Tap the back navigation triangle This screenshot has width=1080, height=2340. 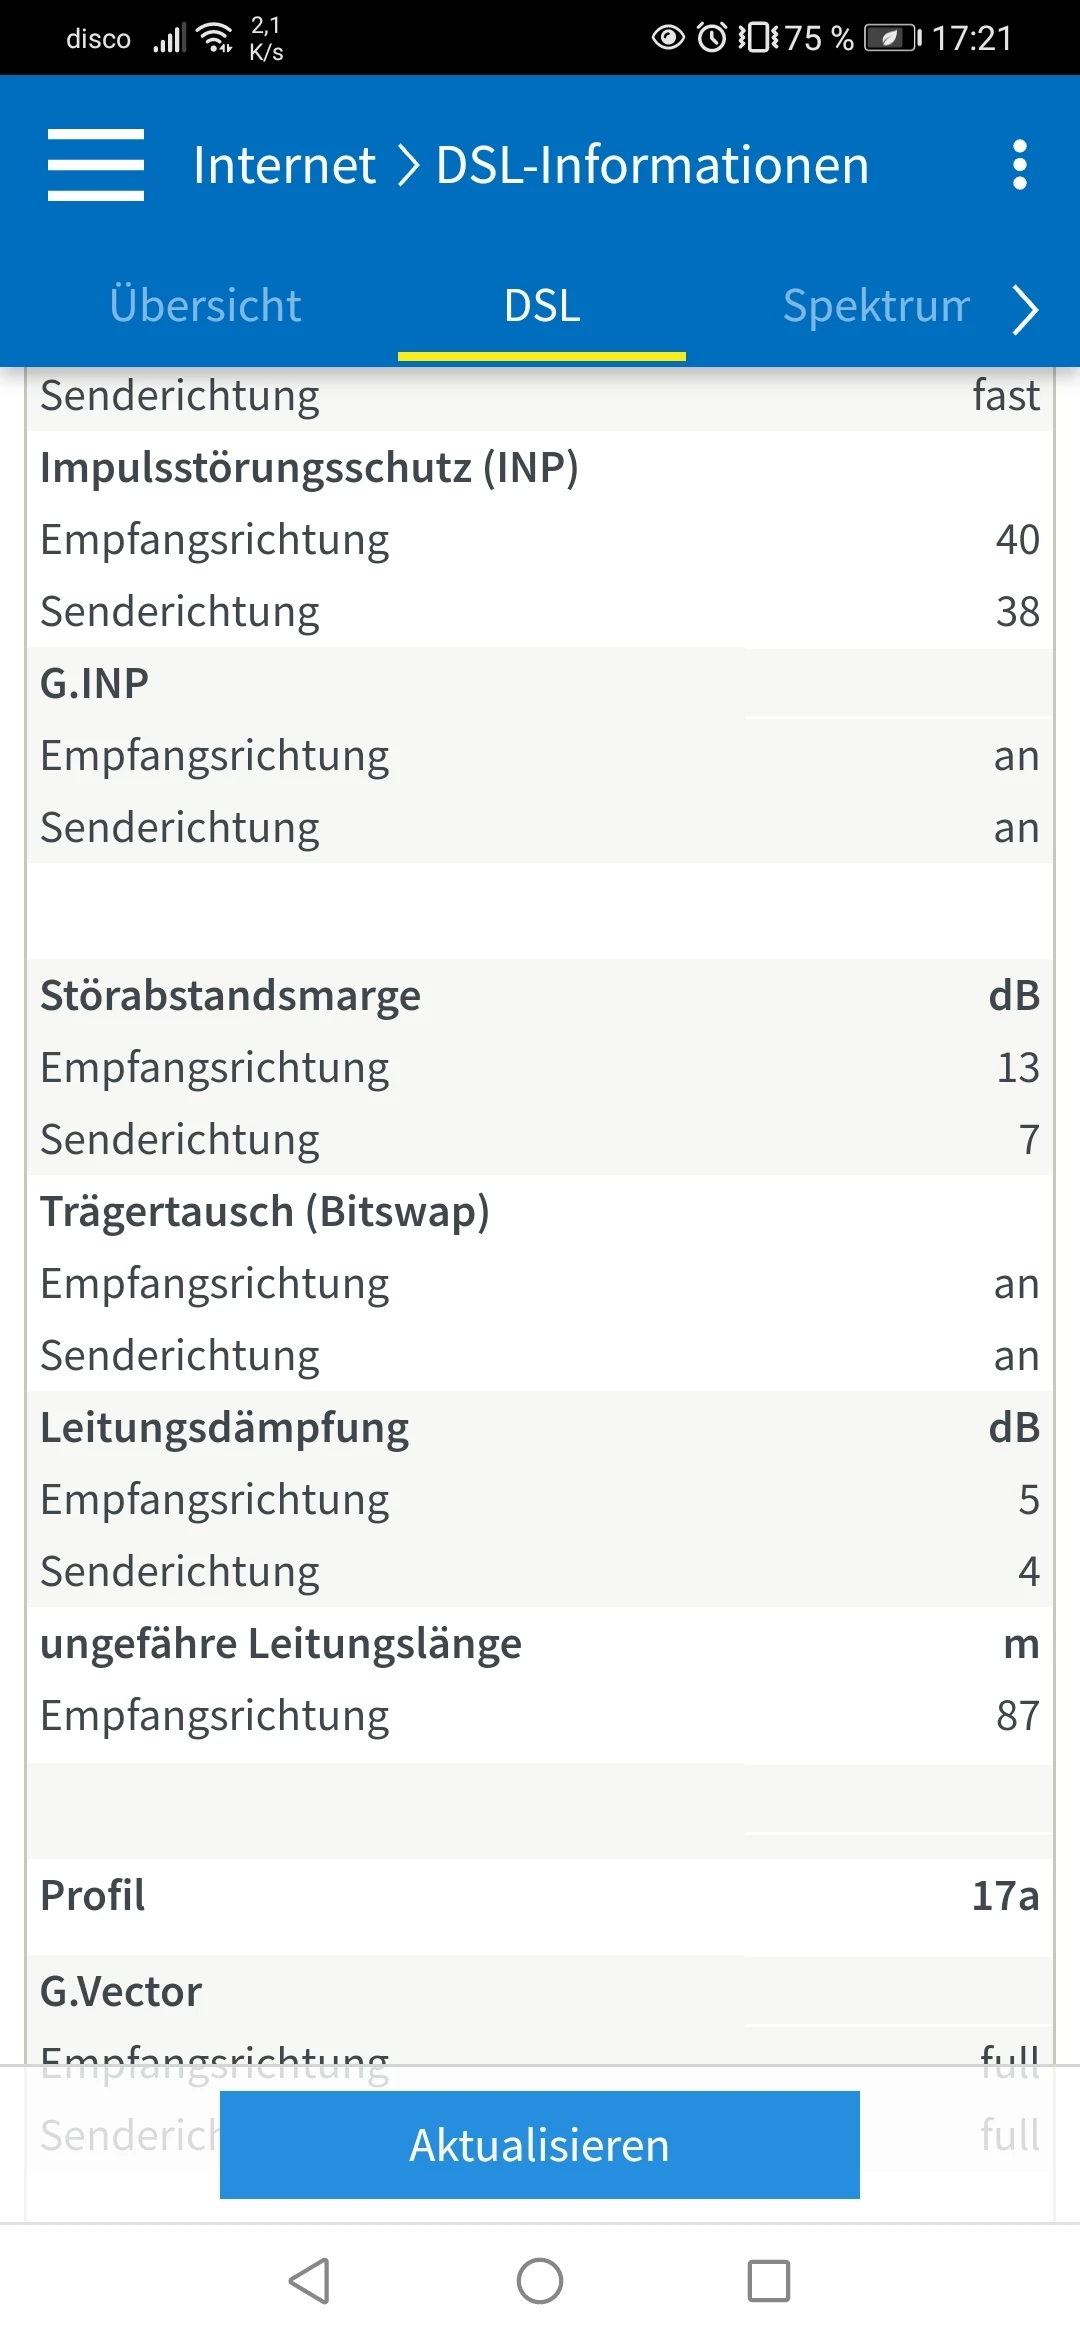pyautogui.click(x=310, y=2281)
